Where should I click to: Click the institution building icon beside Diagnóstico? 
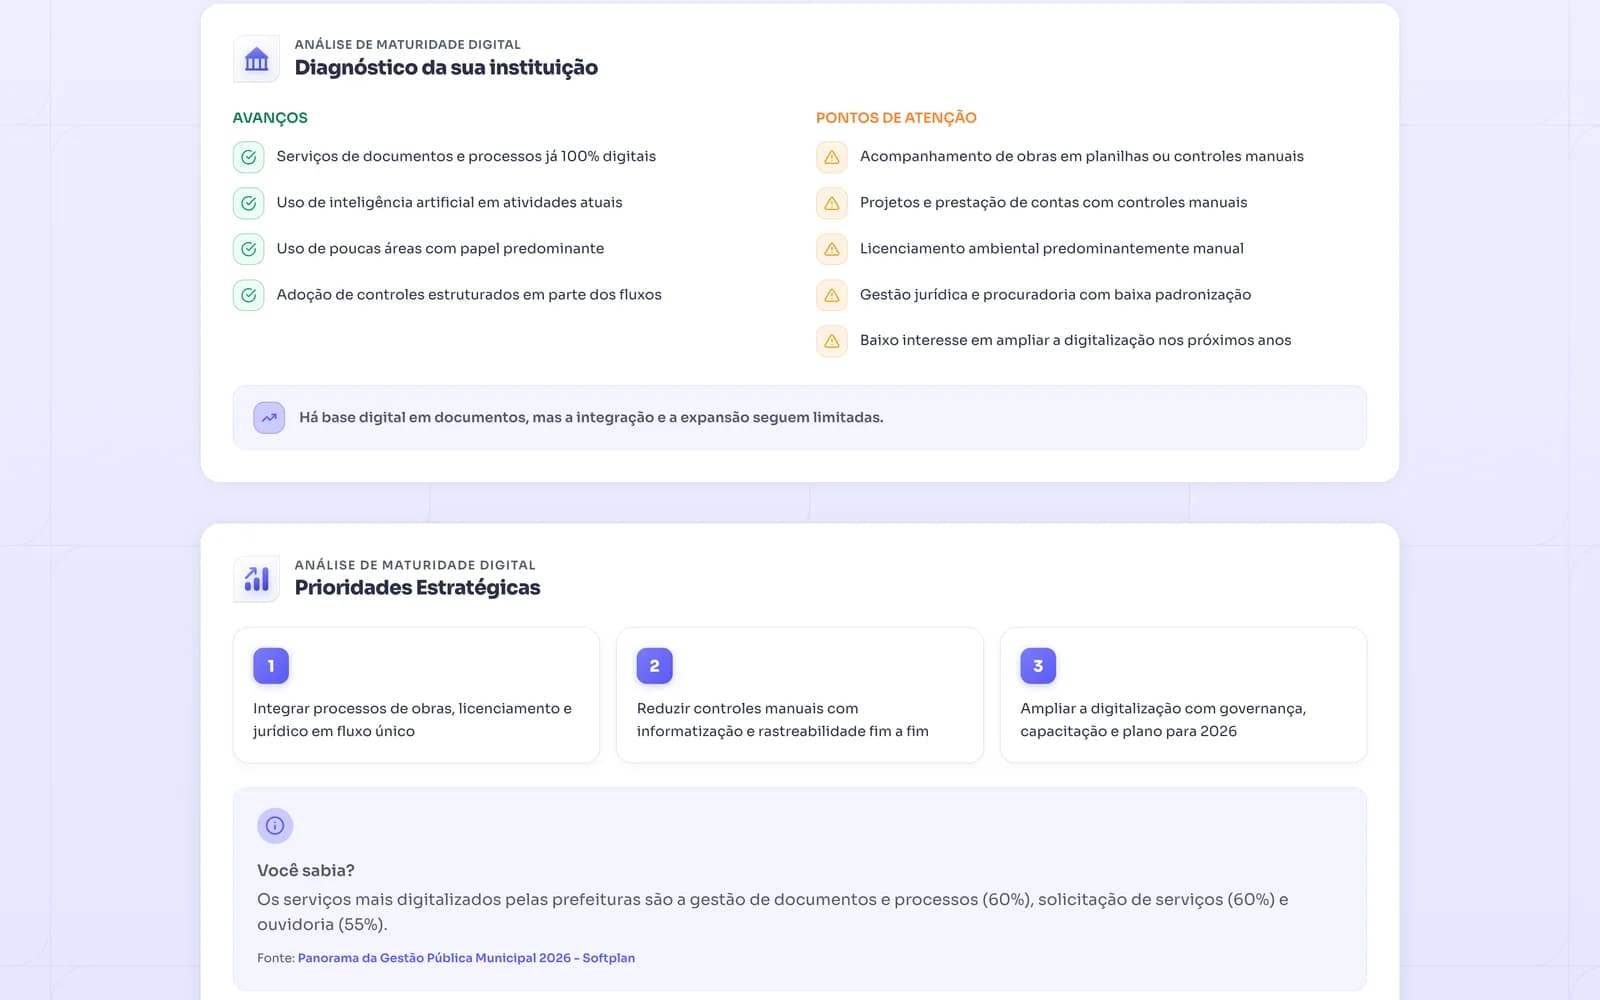[257, 60]
